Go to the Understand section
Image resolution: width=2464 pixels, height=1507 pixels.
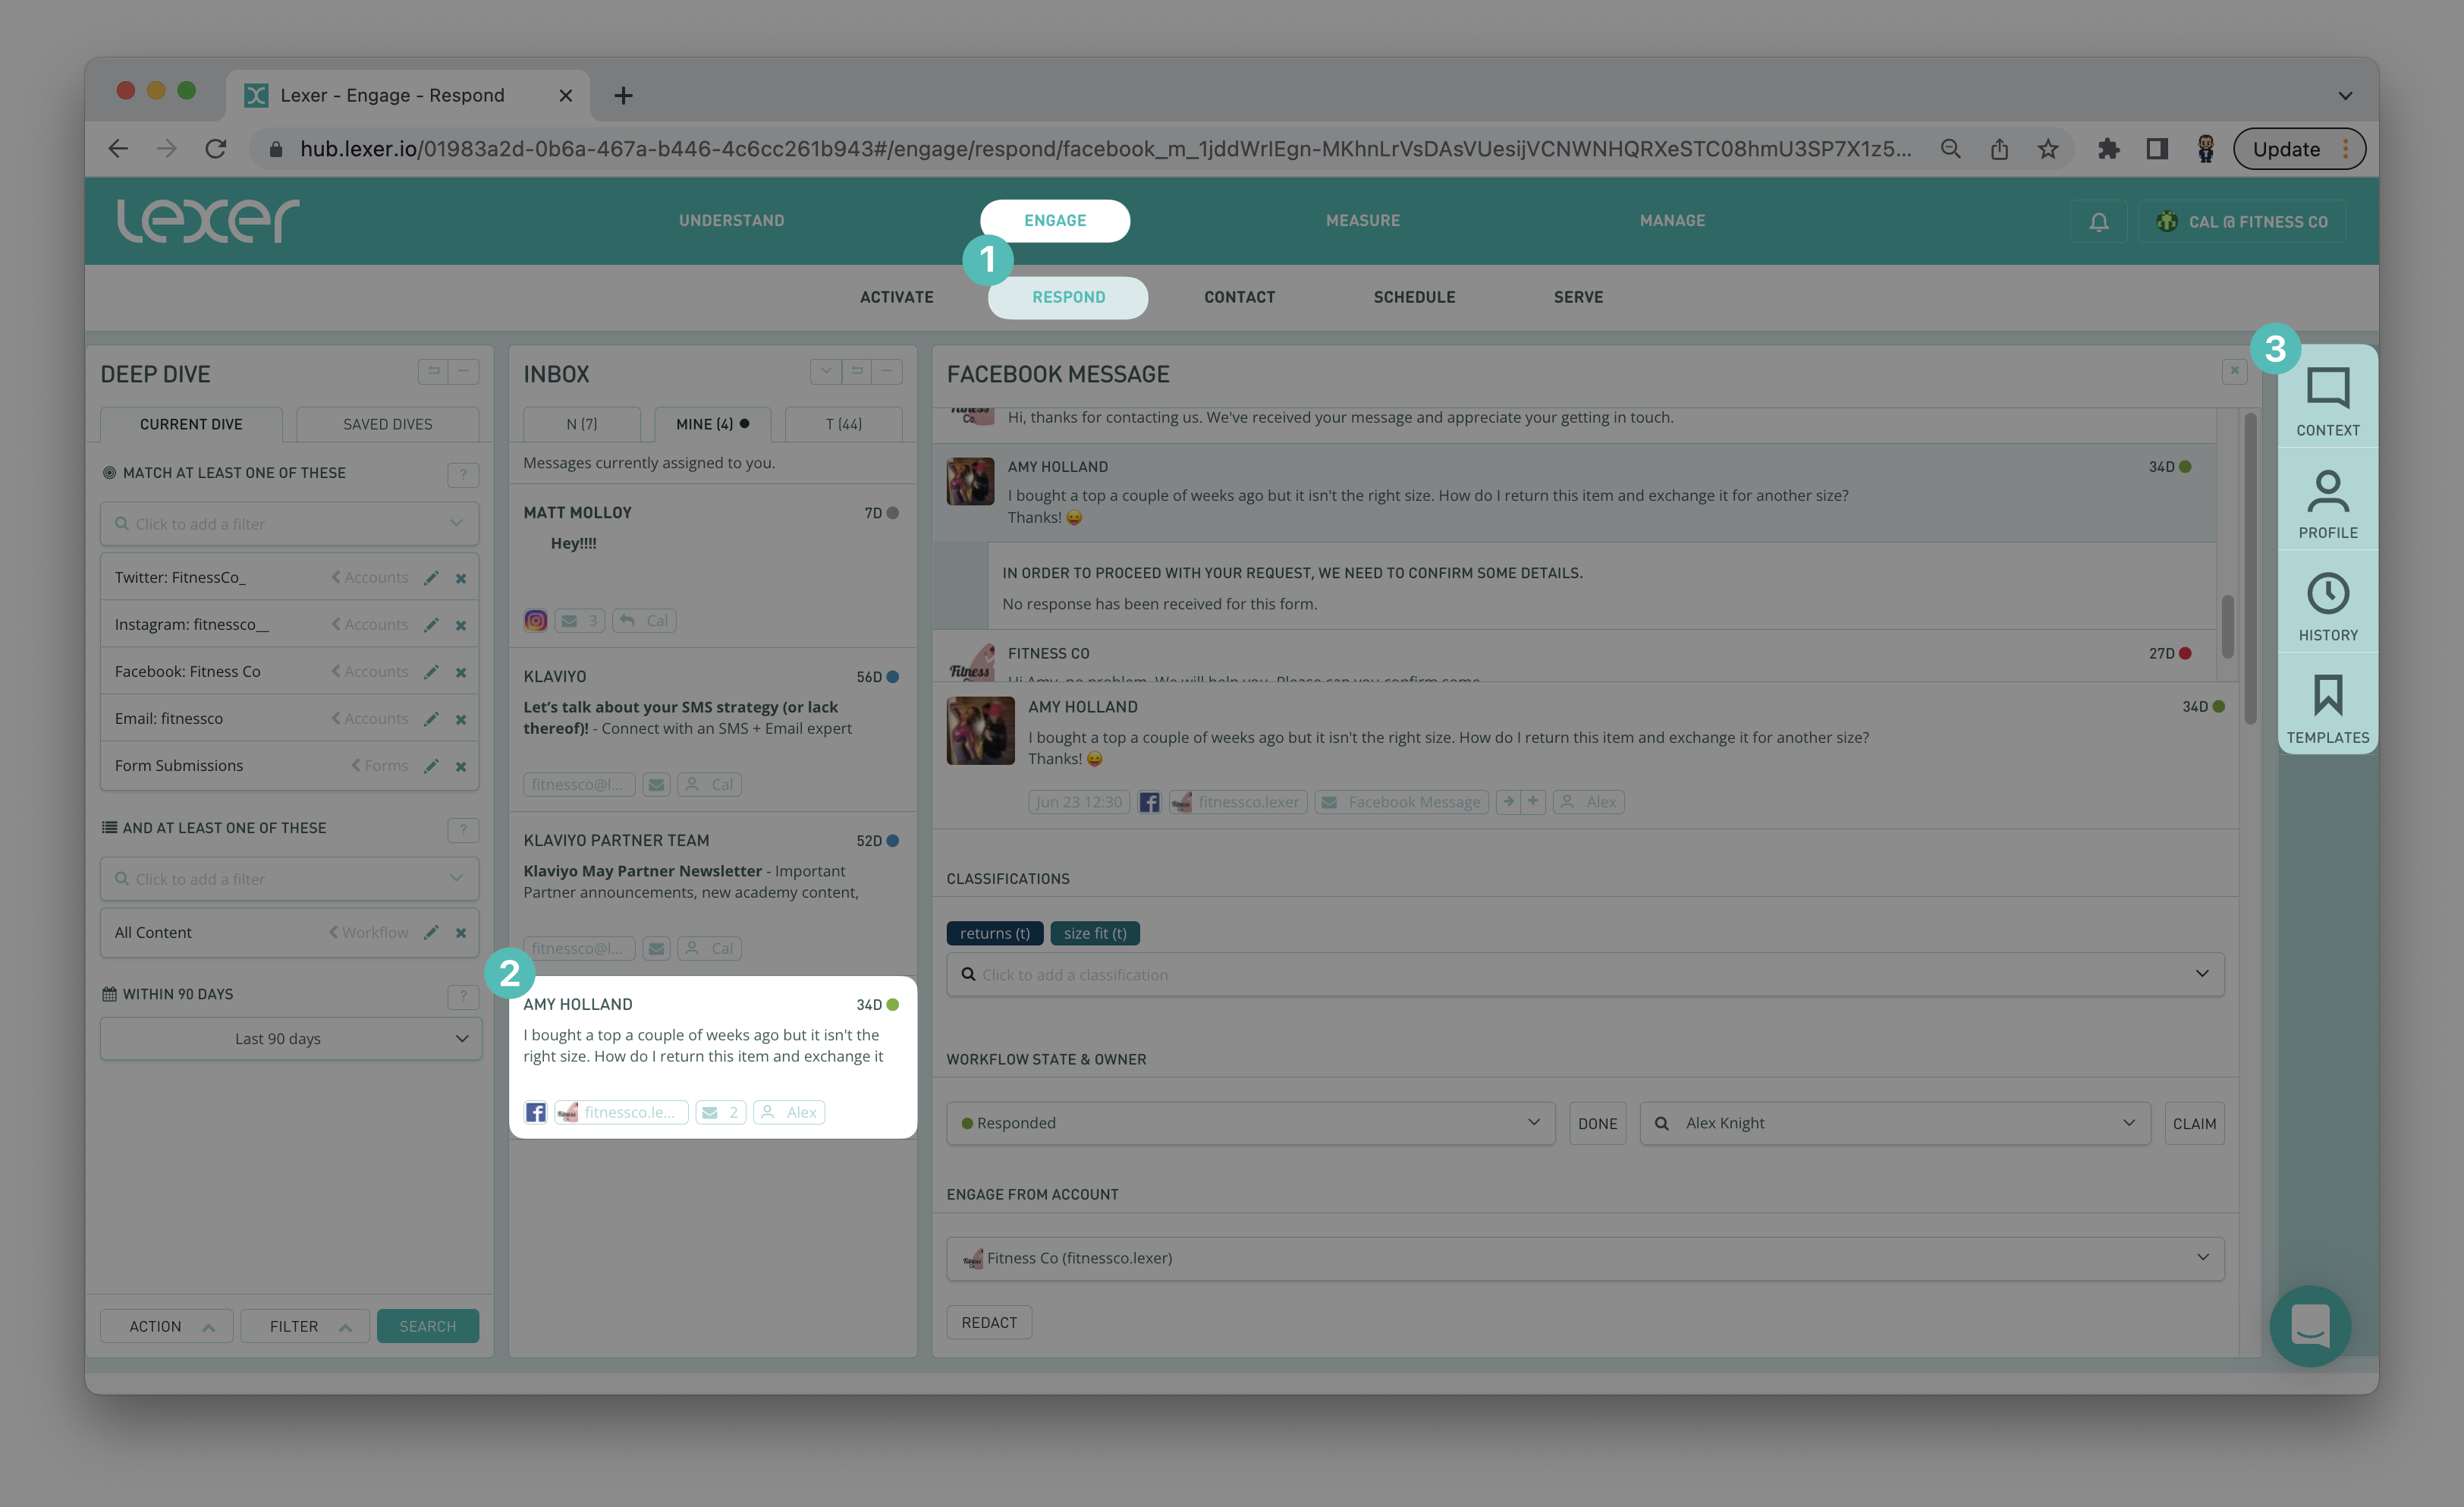tap(731, 220)
